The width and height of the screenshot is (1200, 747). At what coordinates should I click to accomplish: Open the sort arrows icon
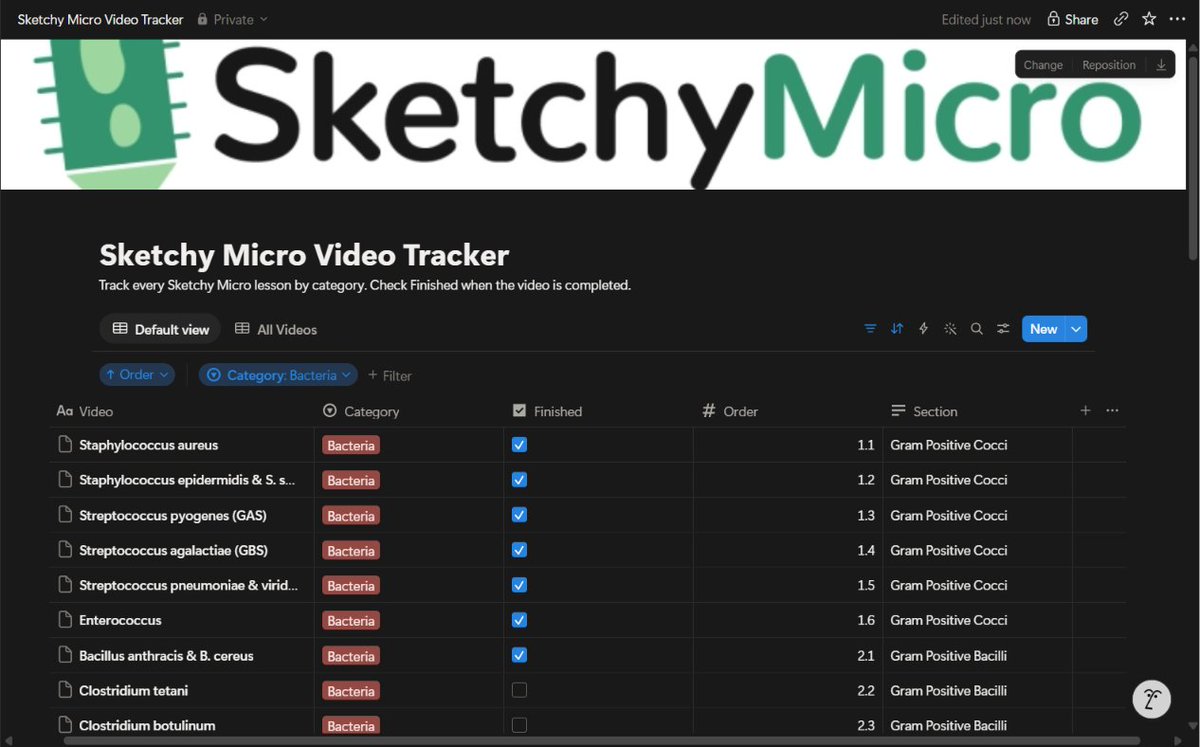pos(897,329)
